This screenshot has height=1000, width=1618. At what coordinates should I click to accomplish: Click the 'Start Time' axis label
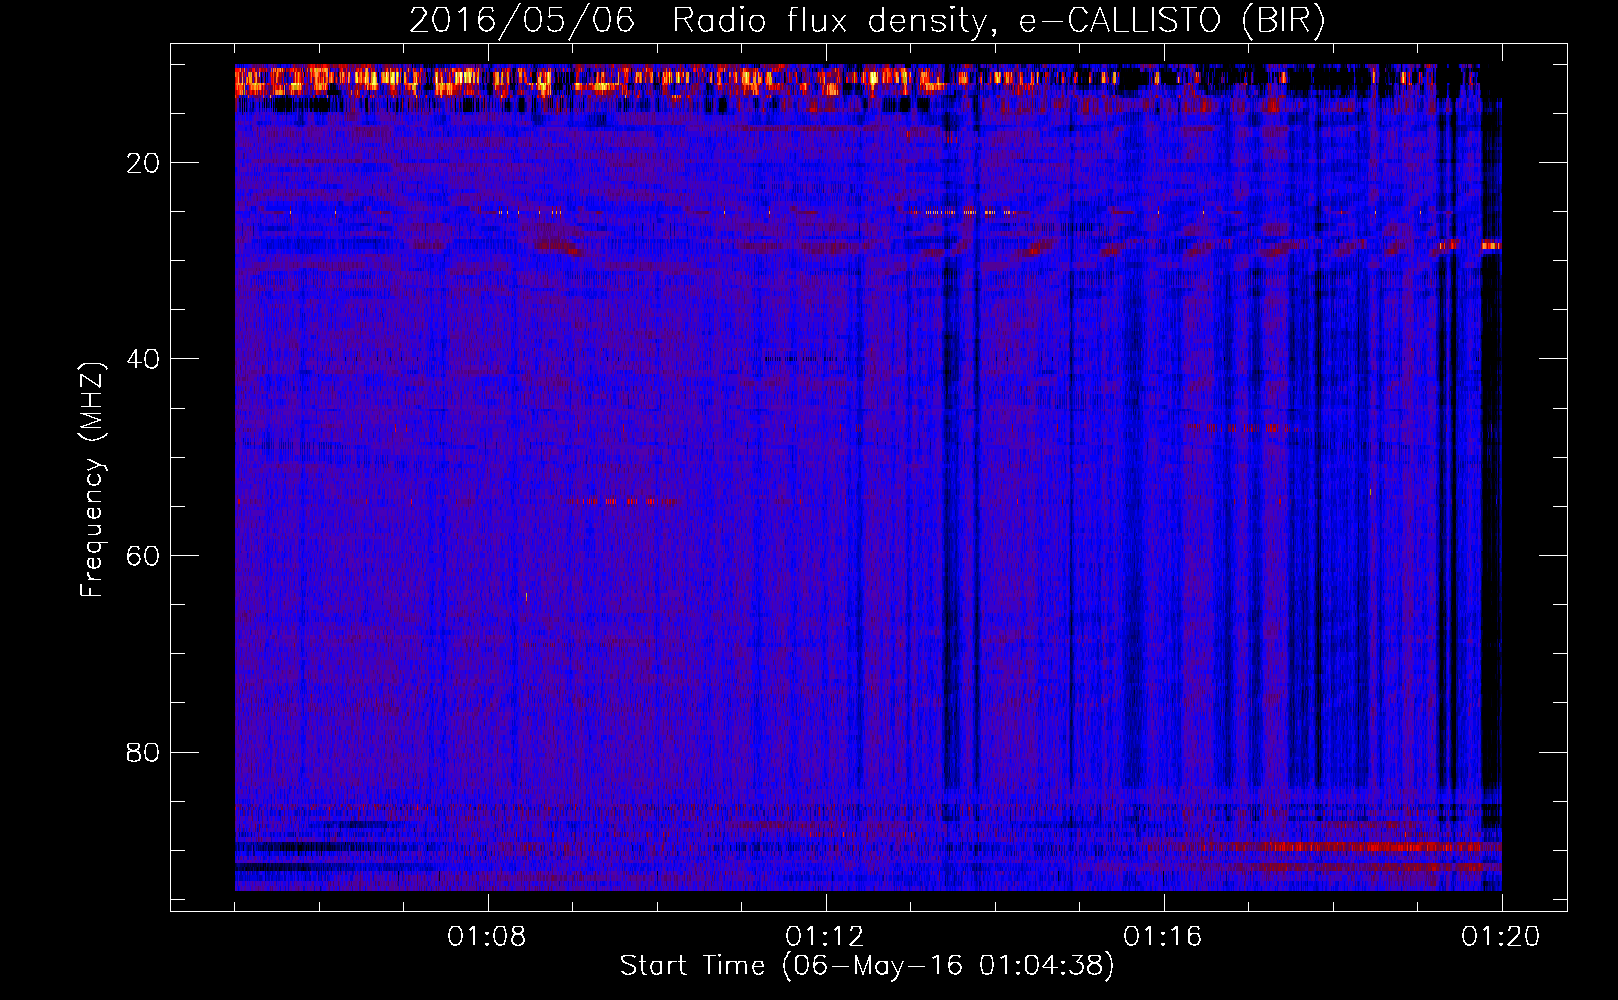(x=866, y=966)
